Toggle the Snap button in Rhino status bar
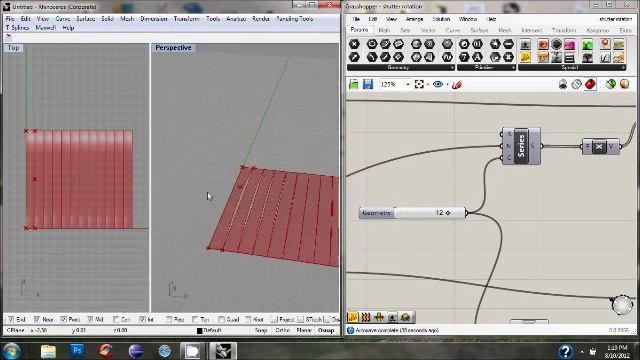The height and width of the screenshot is (360, 640). tap(261, 330)
